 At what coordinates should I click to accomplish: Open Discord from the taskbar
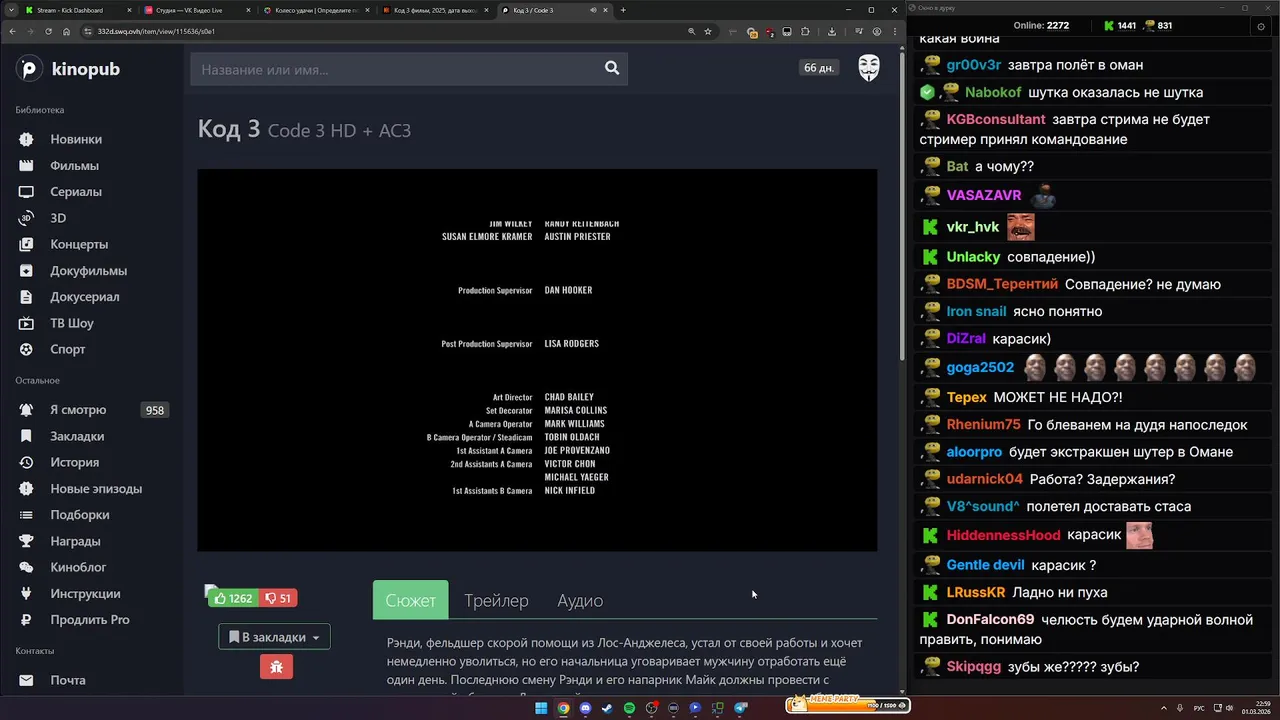pyautogui.click(x=585, y=708)
